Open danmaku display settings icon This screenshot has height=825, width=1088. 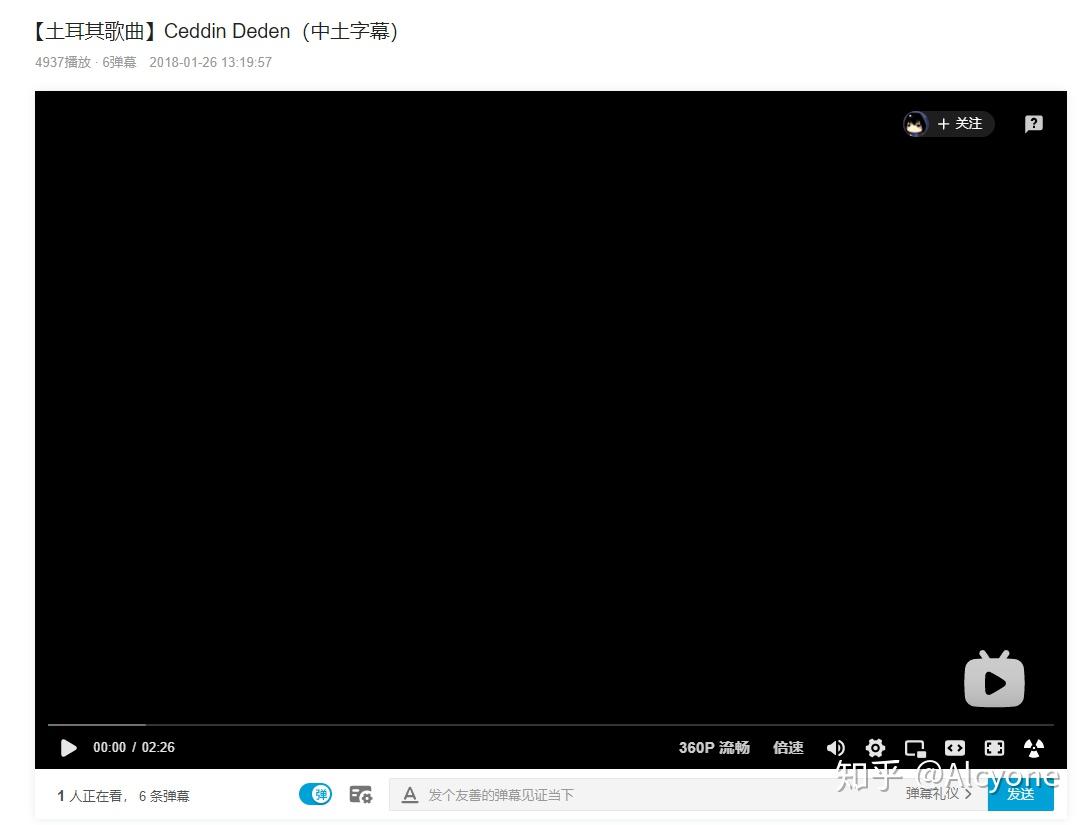360,793
